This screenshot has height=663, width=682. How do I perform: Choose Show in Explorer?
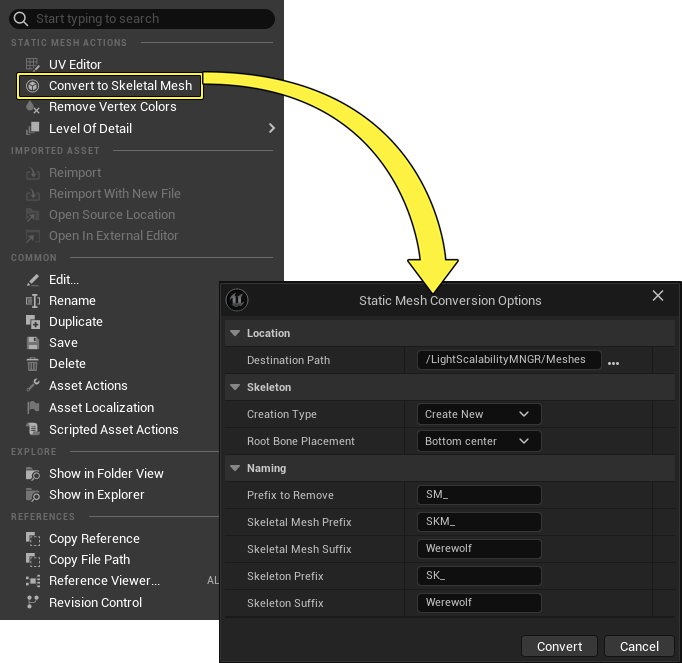[x=97, y=495]
